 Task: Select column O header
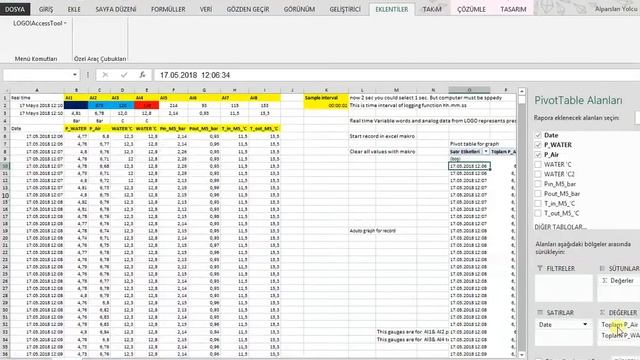tap(469, 90)
